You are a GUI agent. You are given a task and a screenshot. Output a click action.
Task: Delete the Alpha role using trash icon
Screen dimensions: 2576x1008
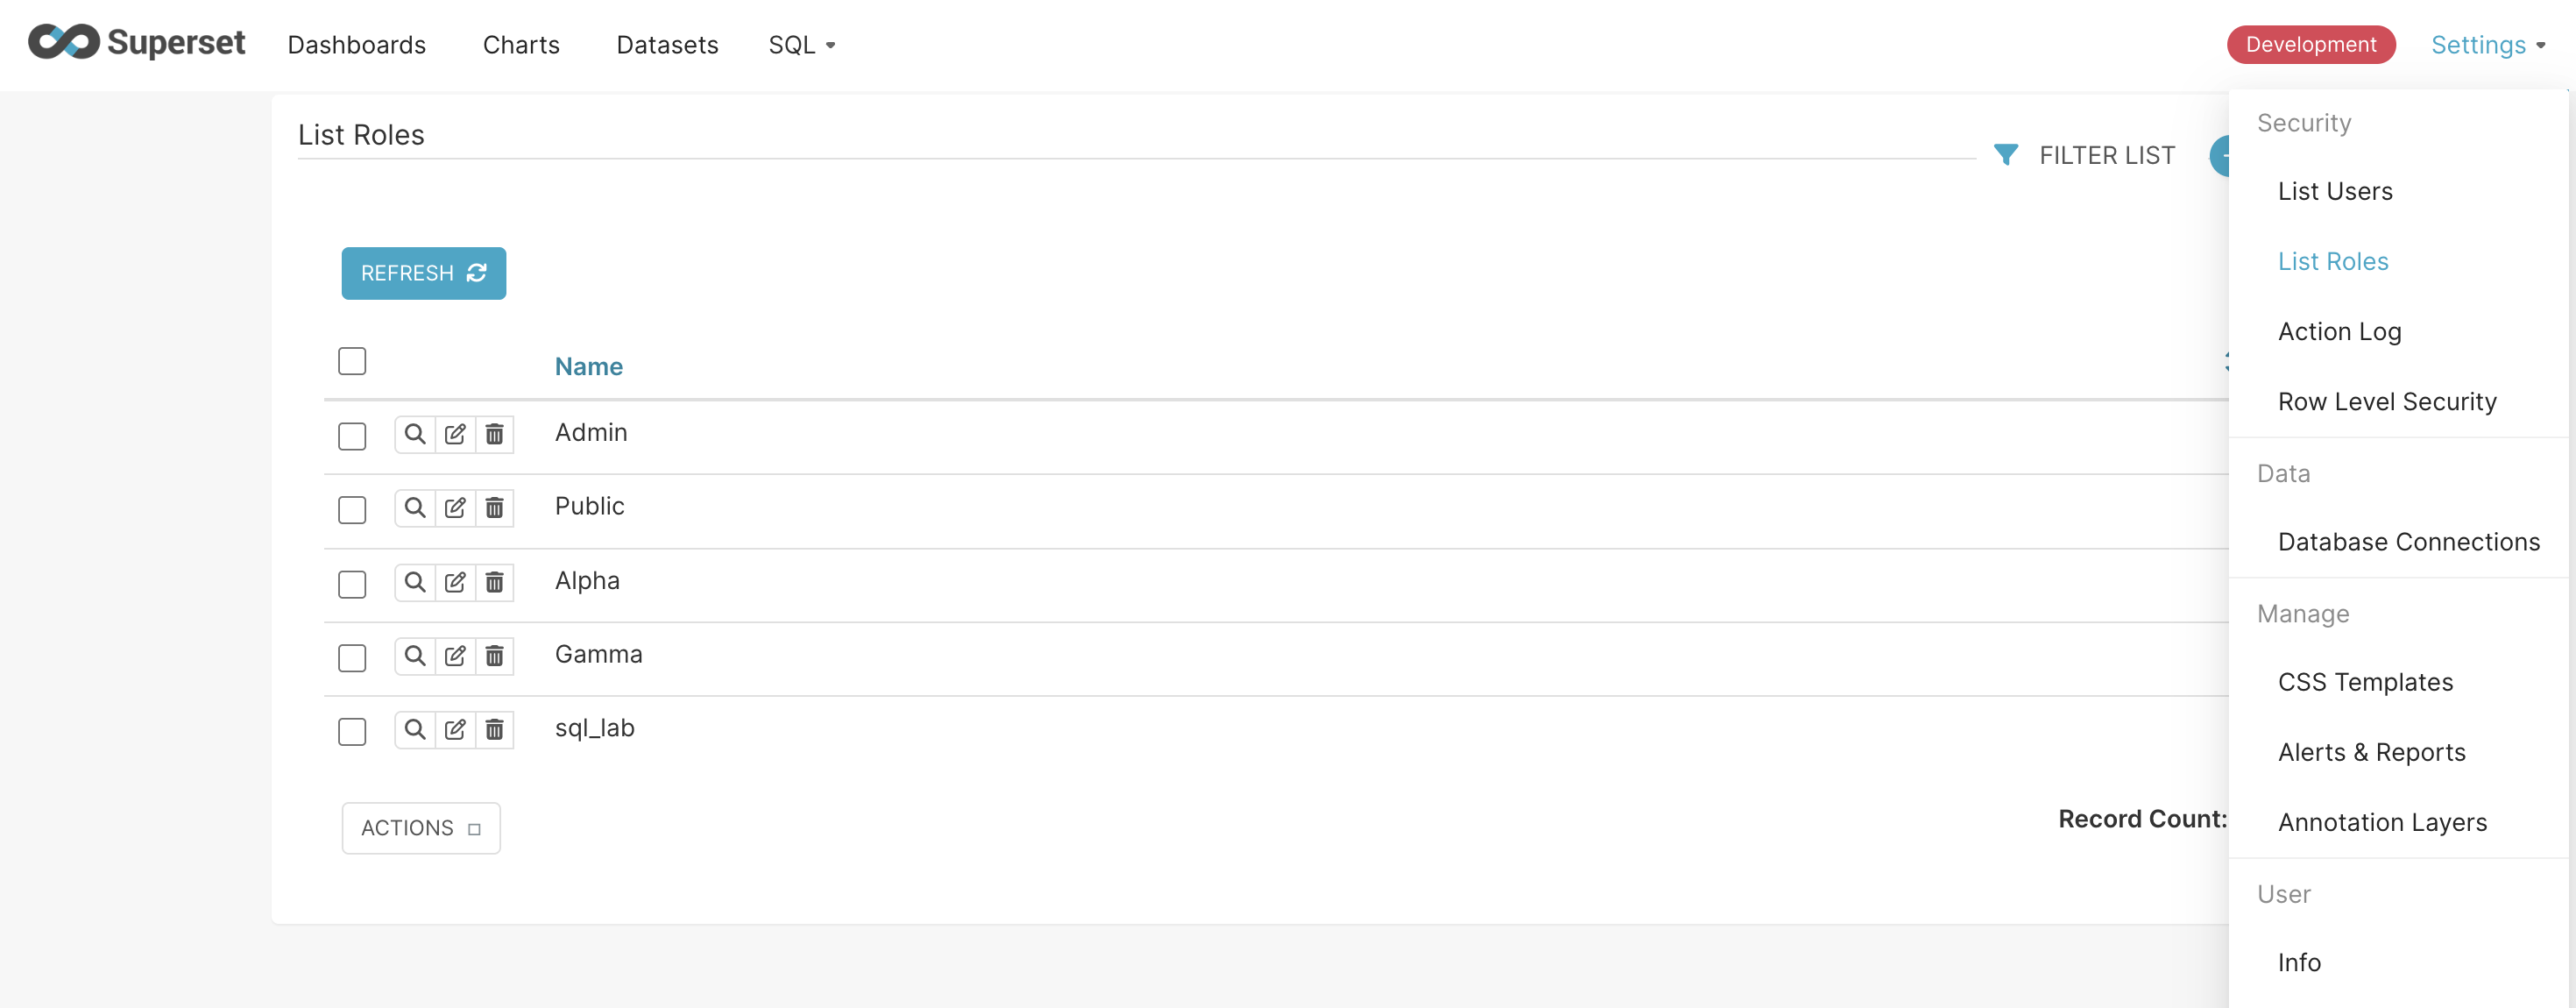(494, 582)
